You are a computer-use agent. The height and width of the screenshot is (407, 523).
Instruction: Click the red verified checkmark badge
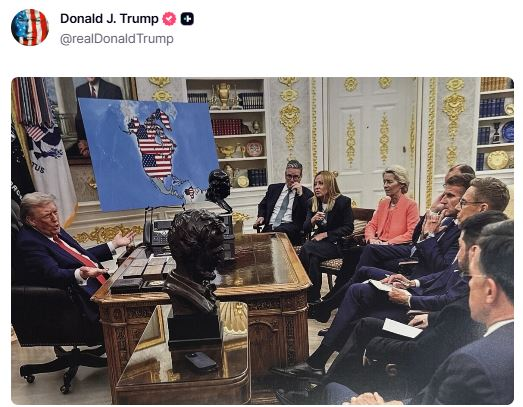(169, 19)
